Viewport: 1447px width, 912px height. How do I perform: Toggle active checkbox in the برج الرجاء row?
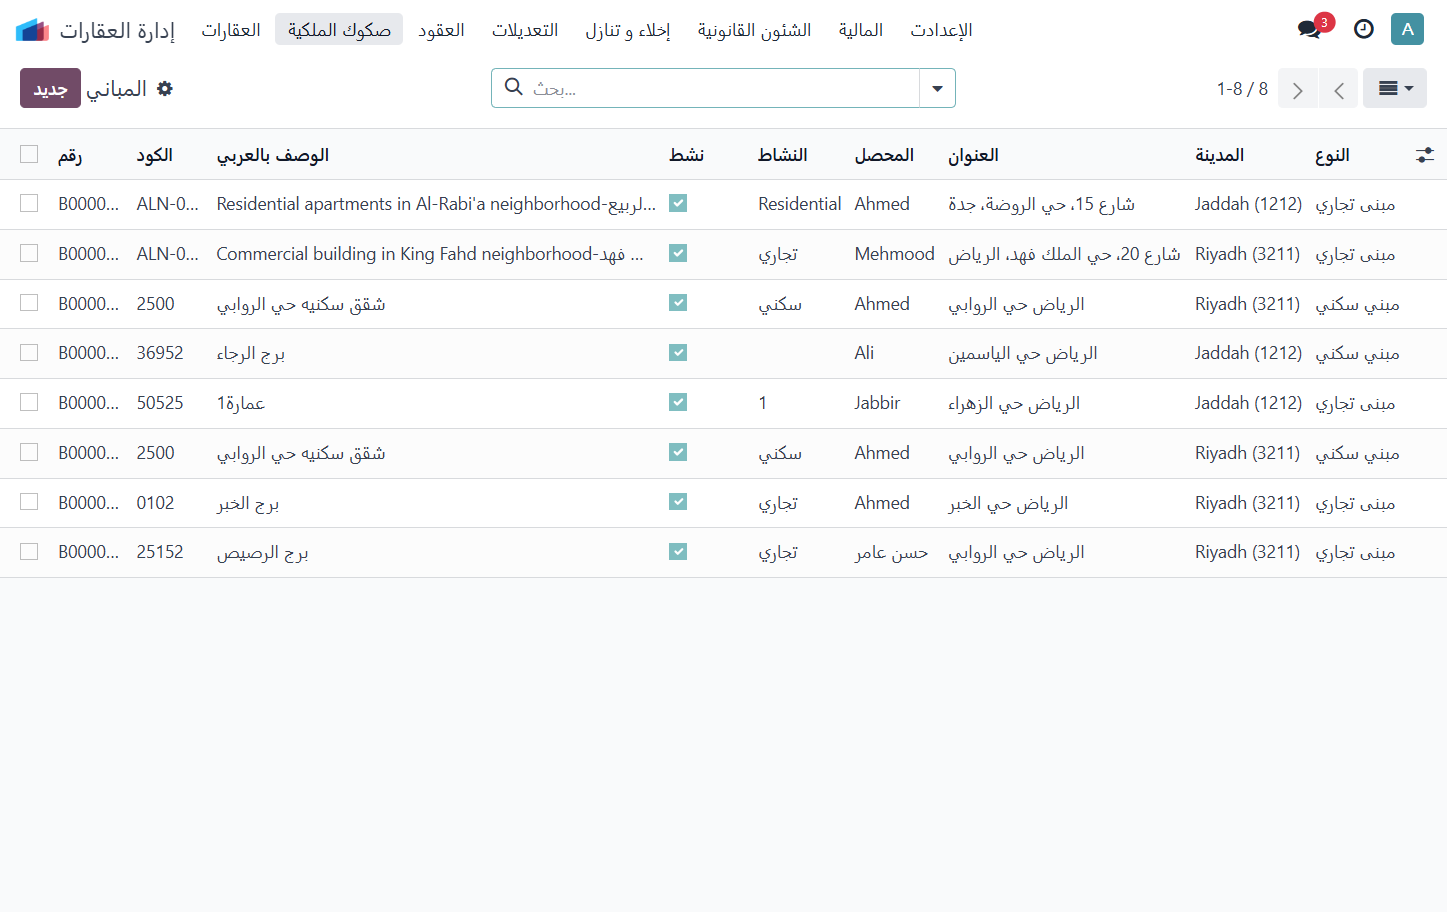click(678, 353)
